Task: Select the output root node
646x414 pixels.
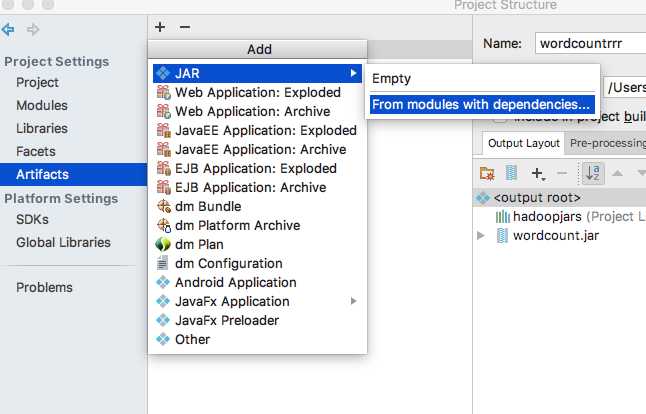Action: 536,197
